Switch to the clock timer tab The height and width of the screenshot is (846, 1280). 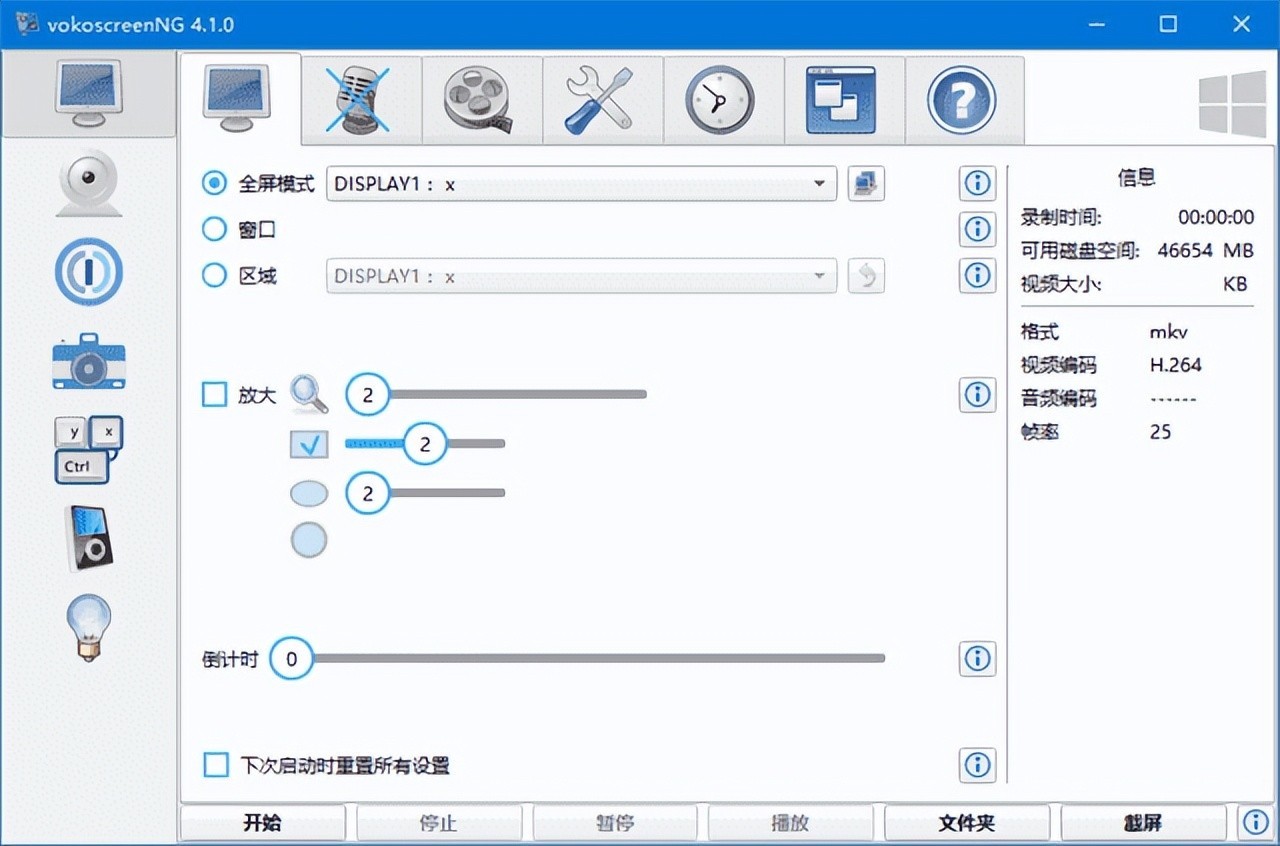click(x=723, y=99)
